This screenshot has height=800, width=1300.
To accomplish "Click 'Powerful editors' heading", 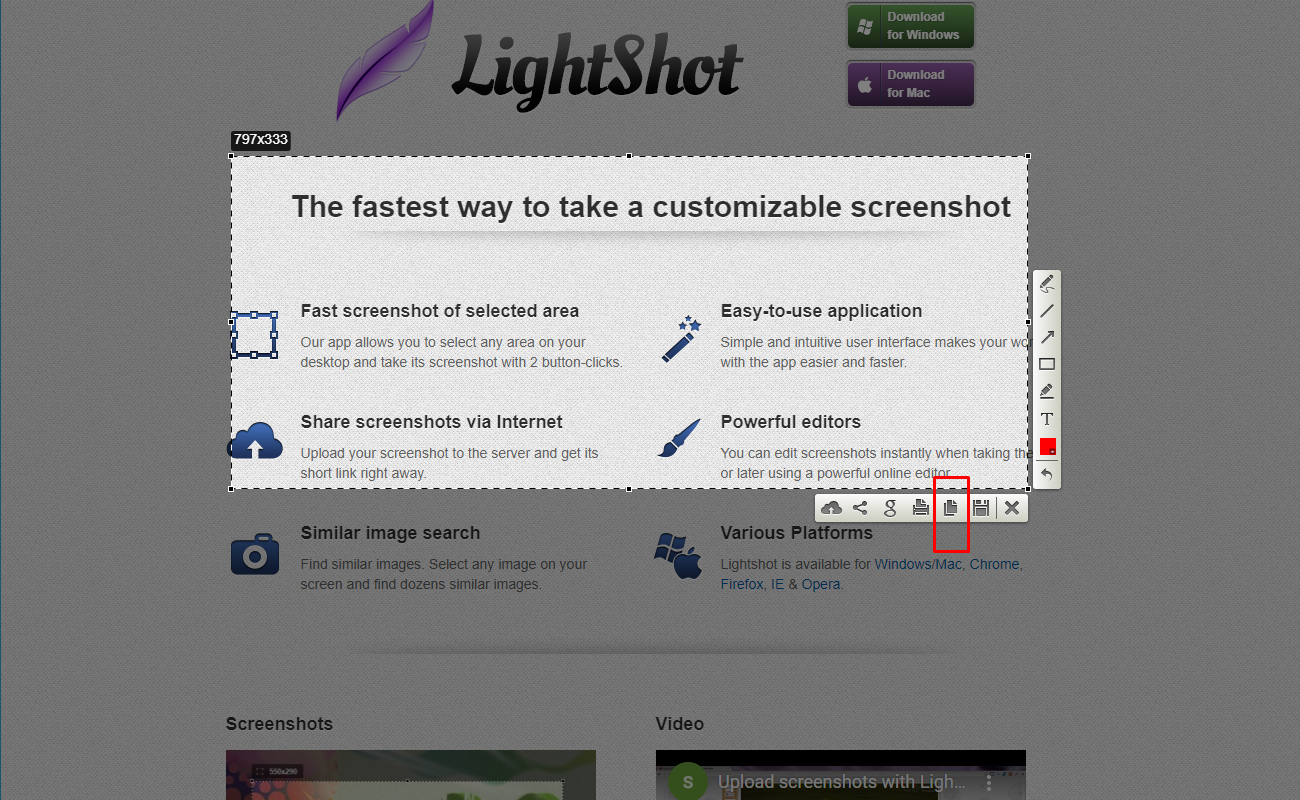I will [x=791, y=422].
